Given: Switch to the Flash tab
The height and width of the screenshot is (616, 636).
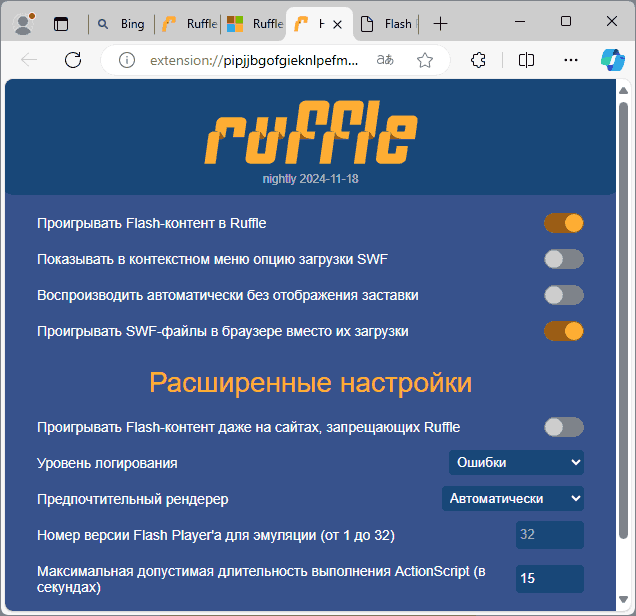Looking at the screenshot, I should (x=386, y=24).
